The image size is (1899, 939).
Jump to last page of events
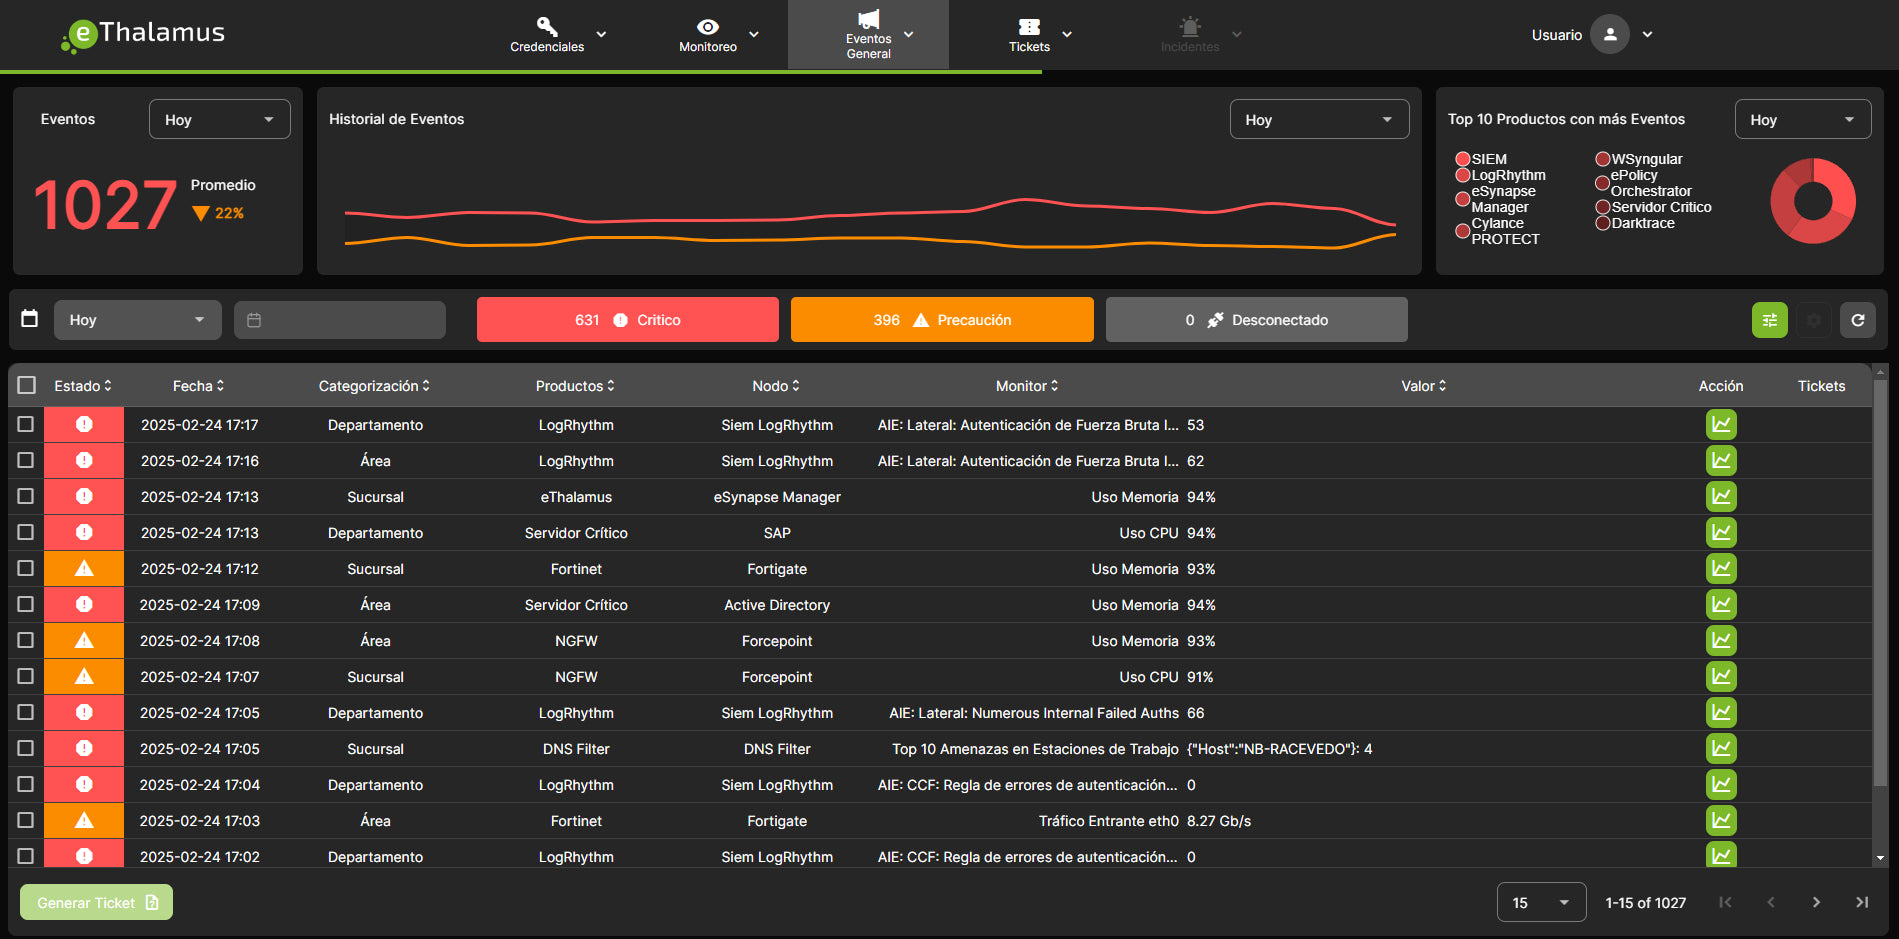(x=1862, y=902)
